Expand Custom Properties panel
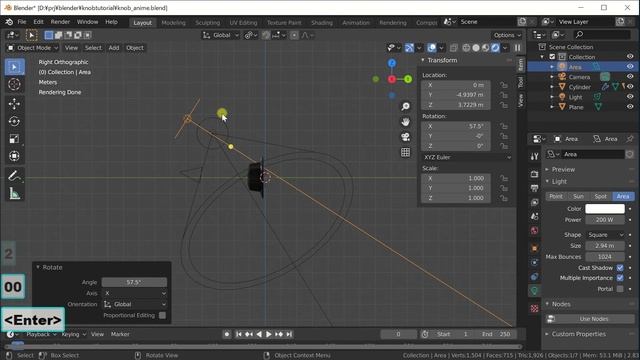The width and height of the screenshot is (640, 360). click(578, 334)
